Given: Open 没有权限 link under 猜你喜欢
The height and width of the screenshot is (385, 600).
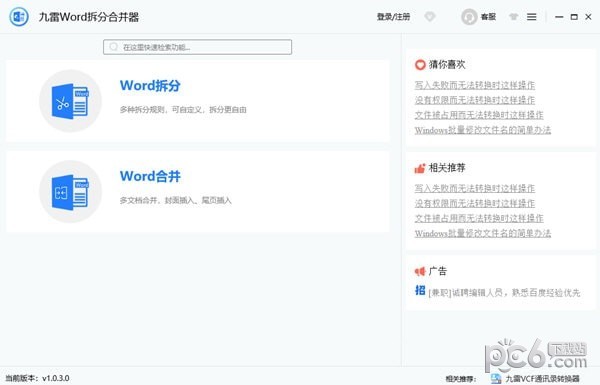Looking at the screenshot, I should pos(475,100).
